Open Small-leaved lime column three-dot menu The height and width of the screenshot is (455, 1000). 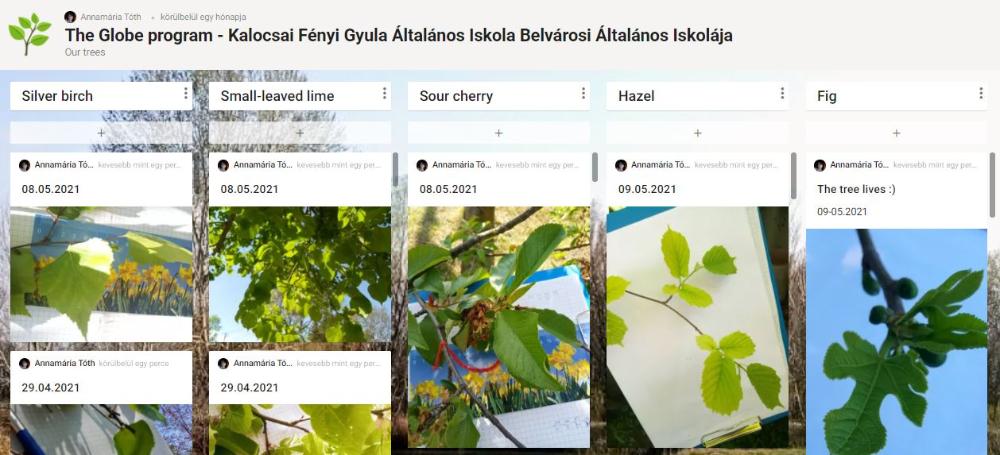click(385, 94)
